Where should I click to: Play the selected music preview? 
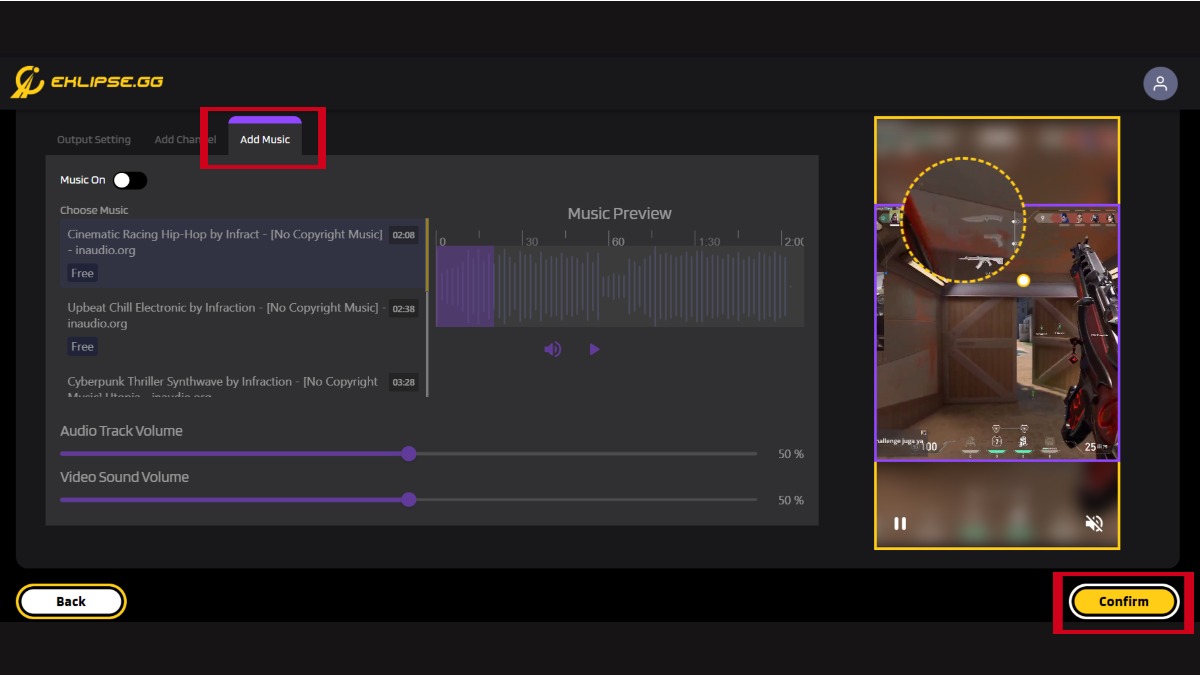595,348
